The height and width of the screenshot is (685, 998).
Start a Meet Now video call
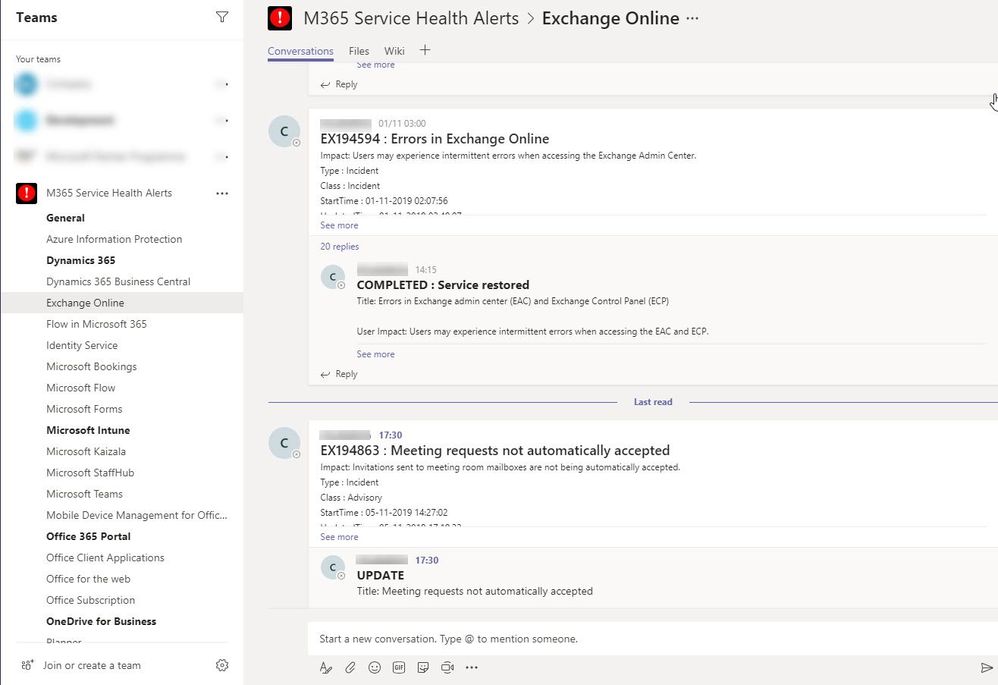click(447, 667)
